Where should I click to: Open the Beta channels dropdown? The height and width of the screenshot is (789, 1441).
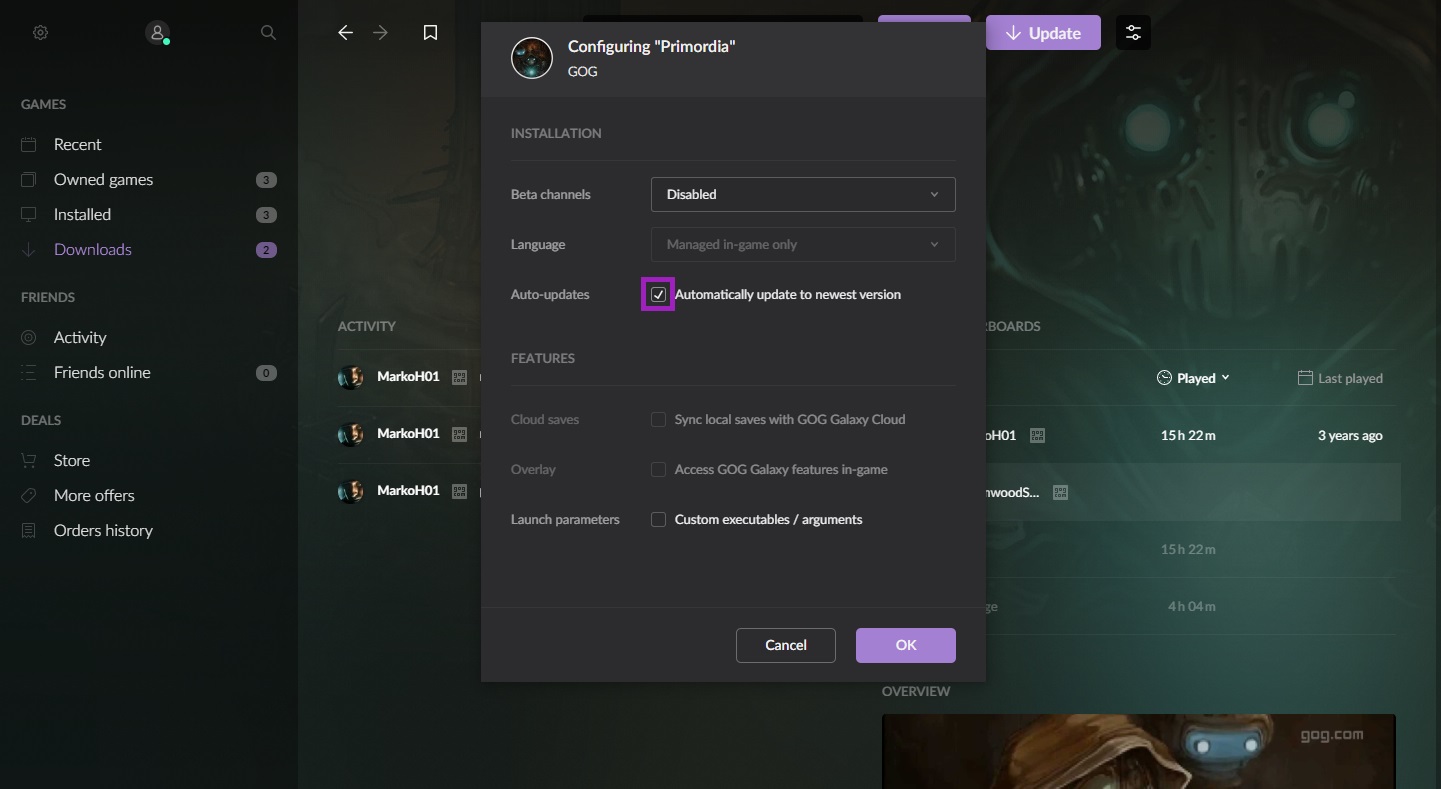click(x=803, y=195)
